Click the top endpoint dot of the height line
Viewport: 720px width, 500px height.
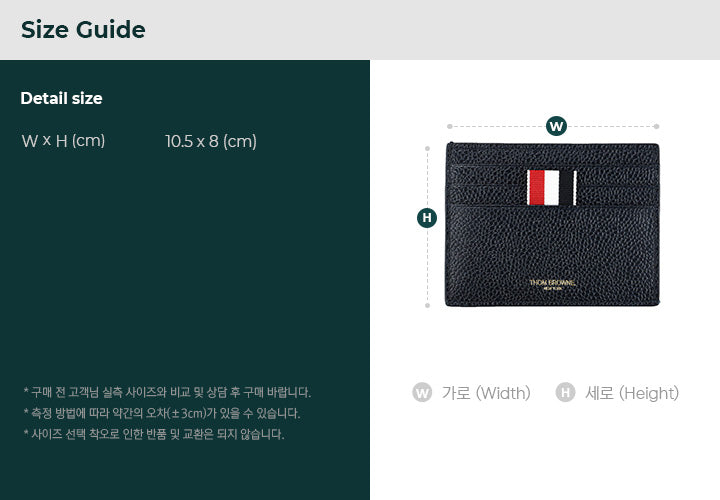pos(428,148)
